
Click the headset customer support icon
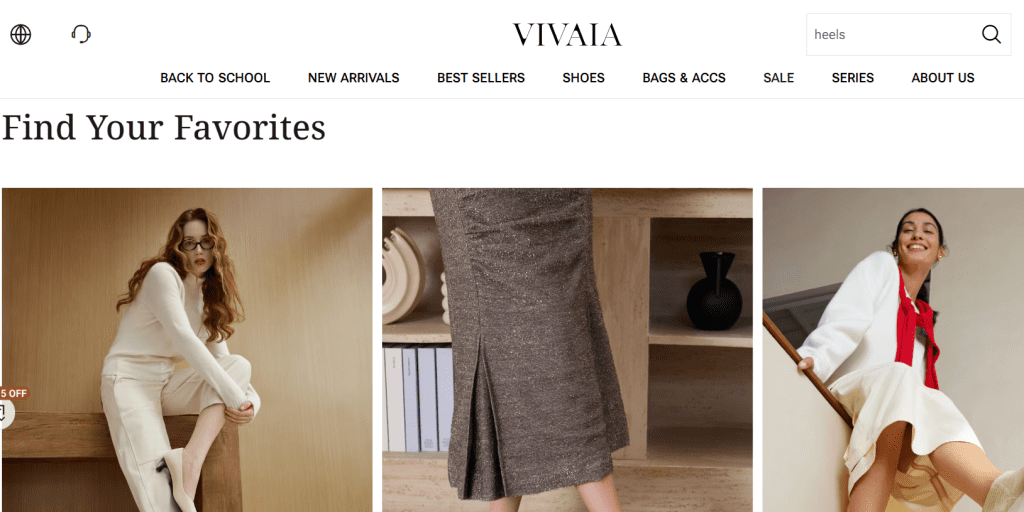point(81,34)
